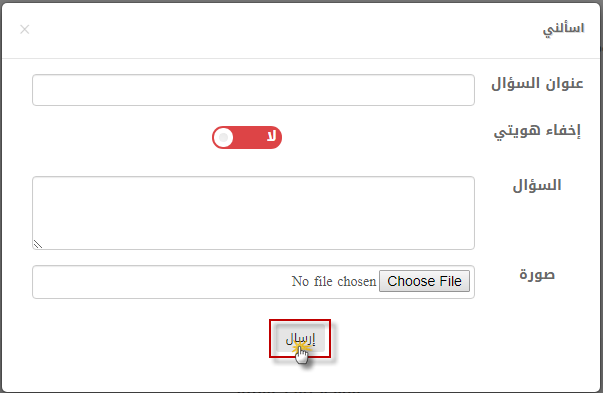Click the hand cursor icon on إرسال
Screen dimensions: 603x393
coord(302,355)
